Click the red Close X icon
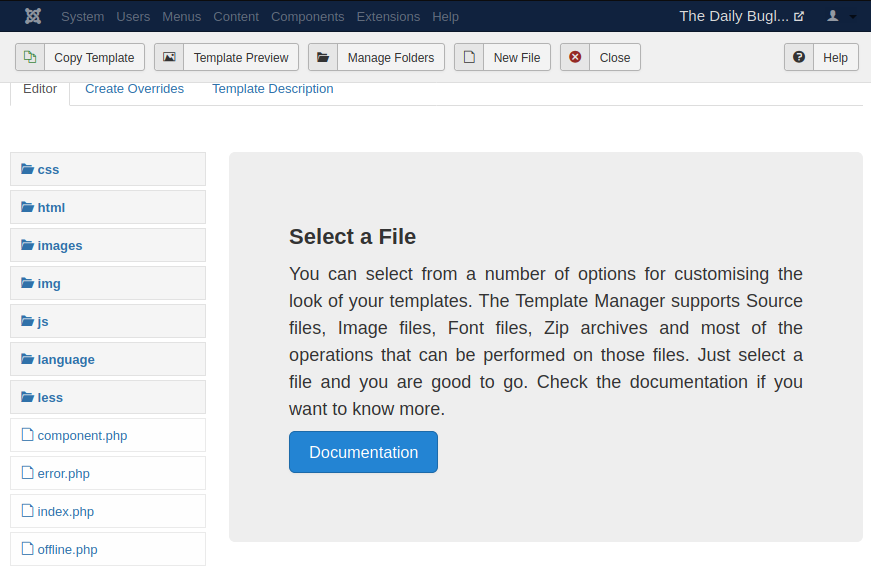 tap(575, 57)
